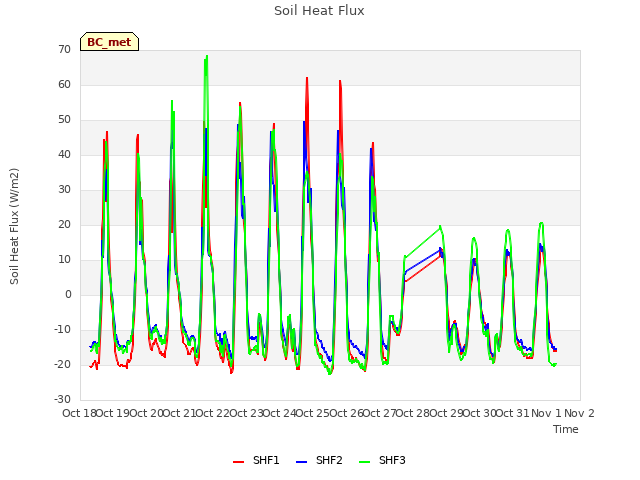
Task: Toggle the SHF3 legend entry
Action: tap(382, 460)
